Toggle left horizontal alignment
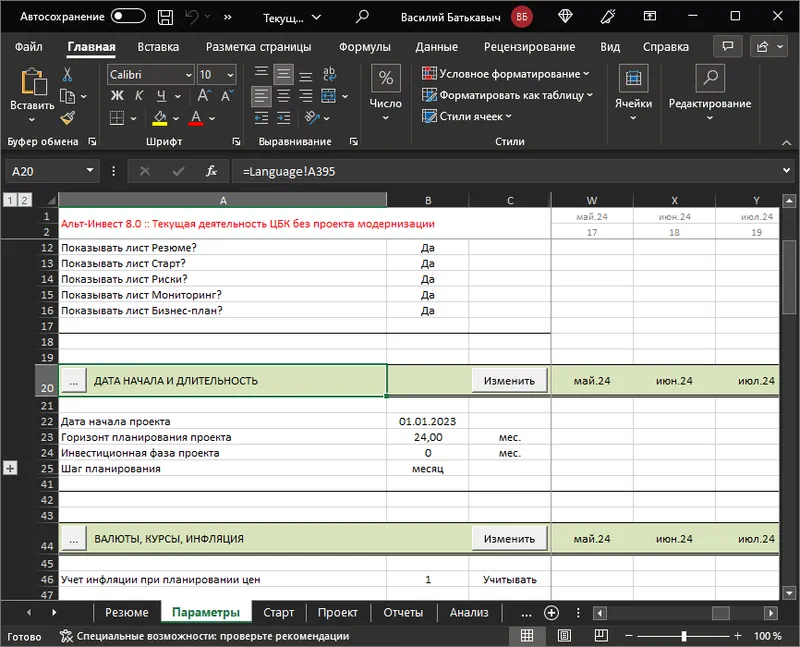The width and height of the screenshot is (800, 647). click(261, 96)
